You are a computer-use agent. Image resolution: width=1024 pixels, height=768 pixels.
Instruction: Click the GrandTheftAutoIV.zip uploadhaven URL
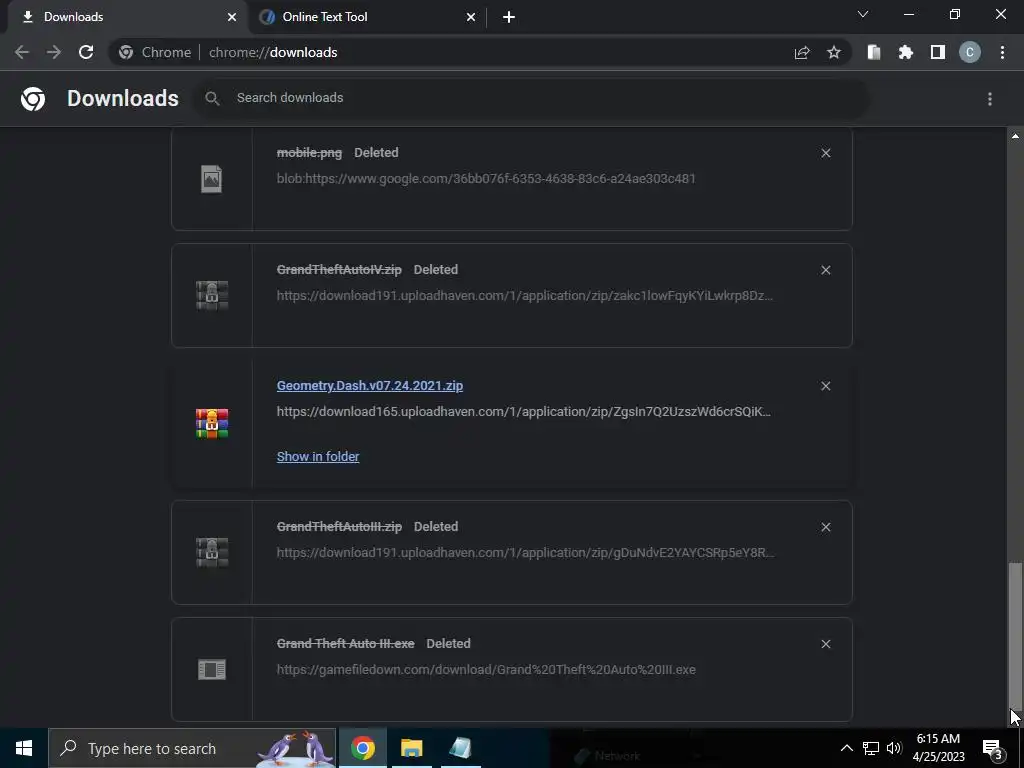tap(524, 295)
